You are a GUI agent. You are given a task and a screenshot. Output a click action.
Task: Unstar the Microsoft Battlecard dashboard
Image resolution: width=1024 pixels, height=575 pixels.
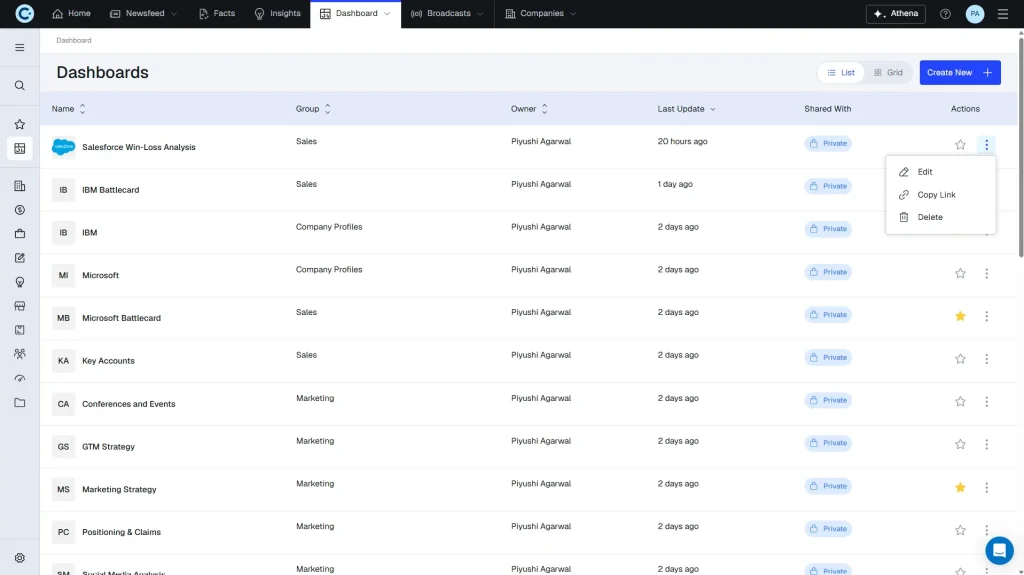coord(960,316)
